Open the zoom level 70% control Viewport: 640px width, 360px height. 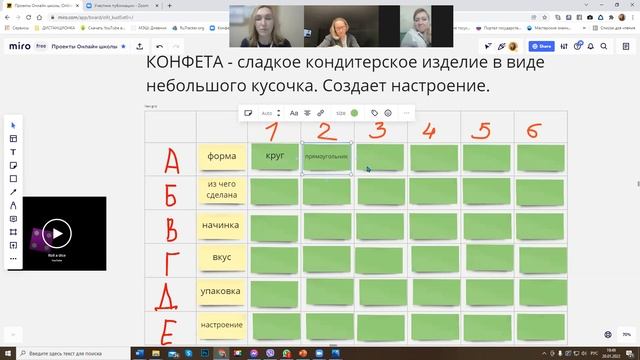click(x=627, y=334)
